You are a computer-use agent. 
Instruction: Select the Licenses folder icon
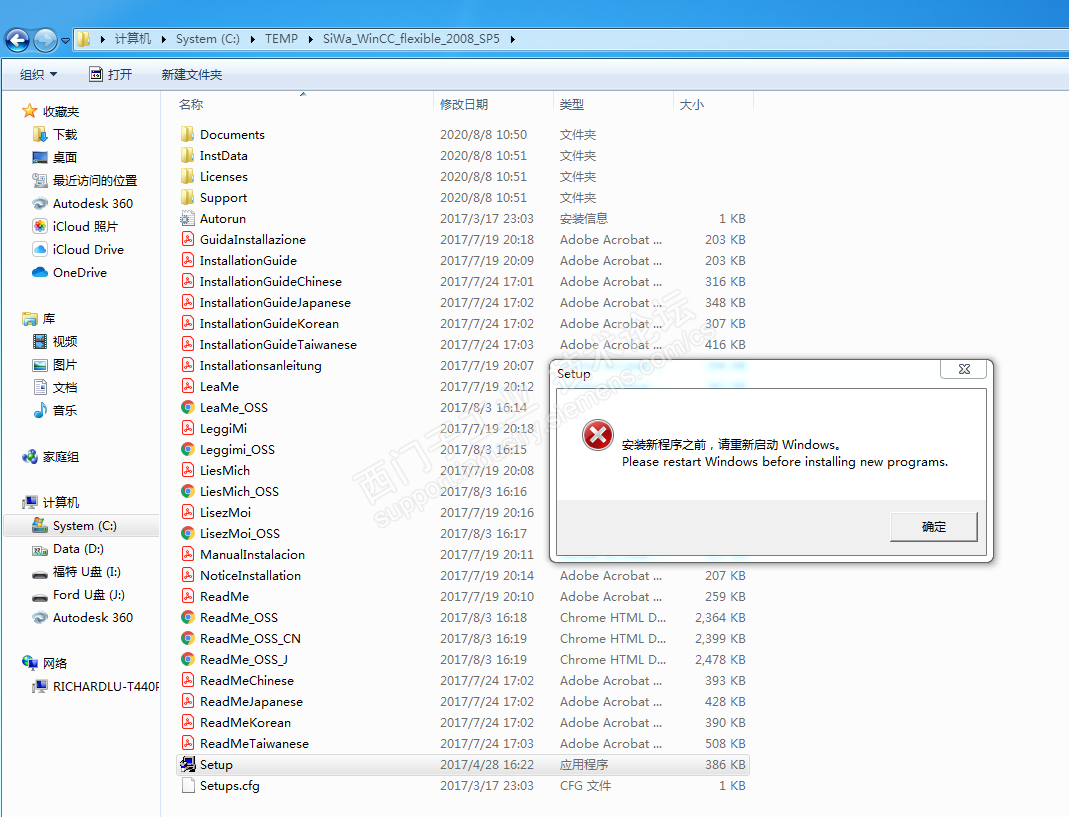187,176
